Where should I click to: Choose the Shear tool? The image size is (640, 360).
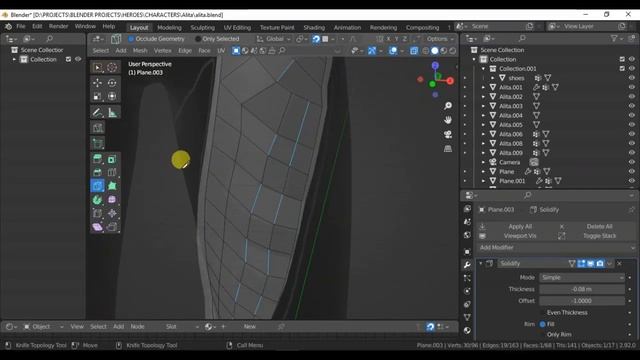coord(98,227)
